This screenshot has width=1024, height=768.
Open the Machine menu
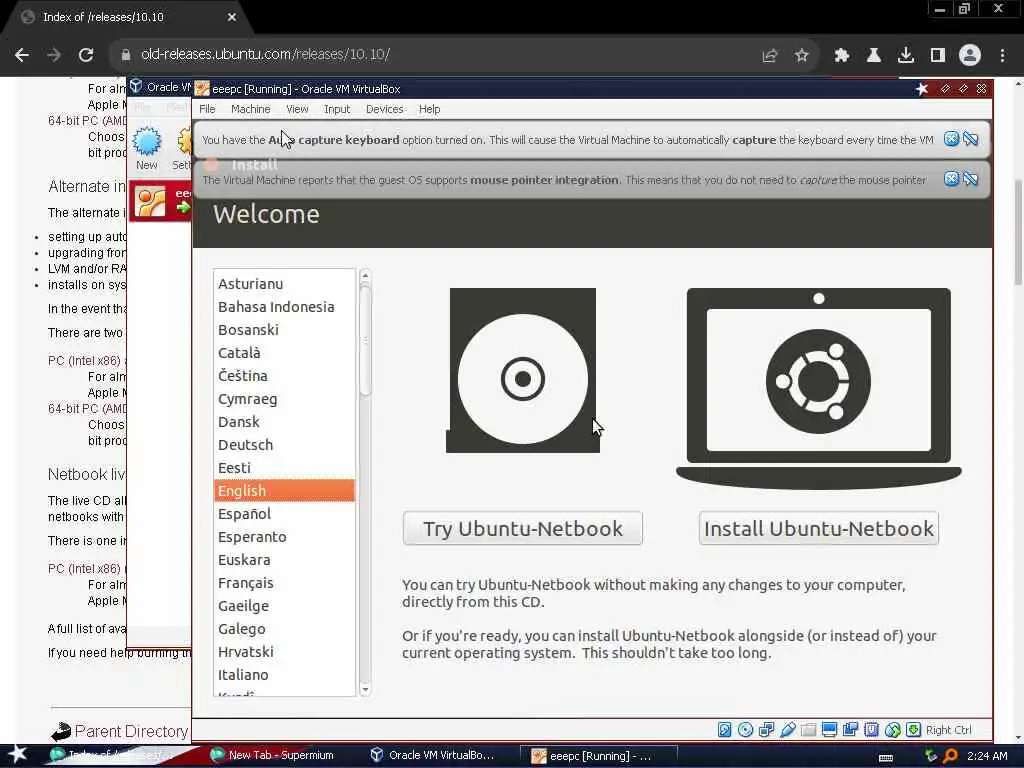point(251,109)
